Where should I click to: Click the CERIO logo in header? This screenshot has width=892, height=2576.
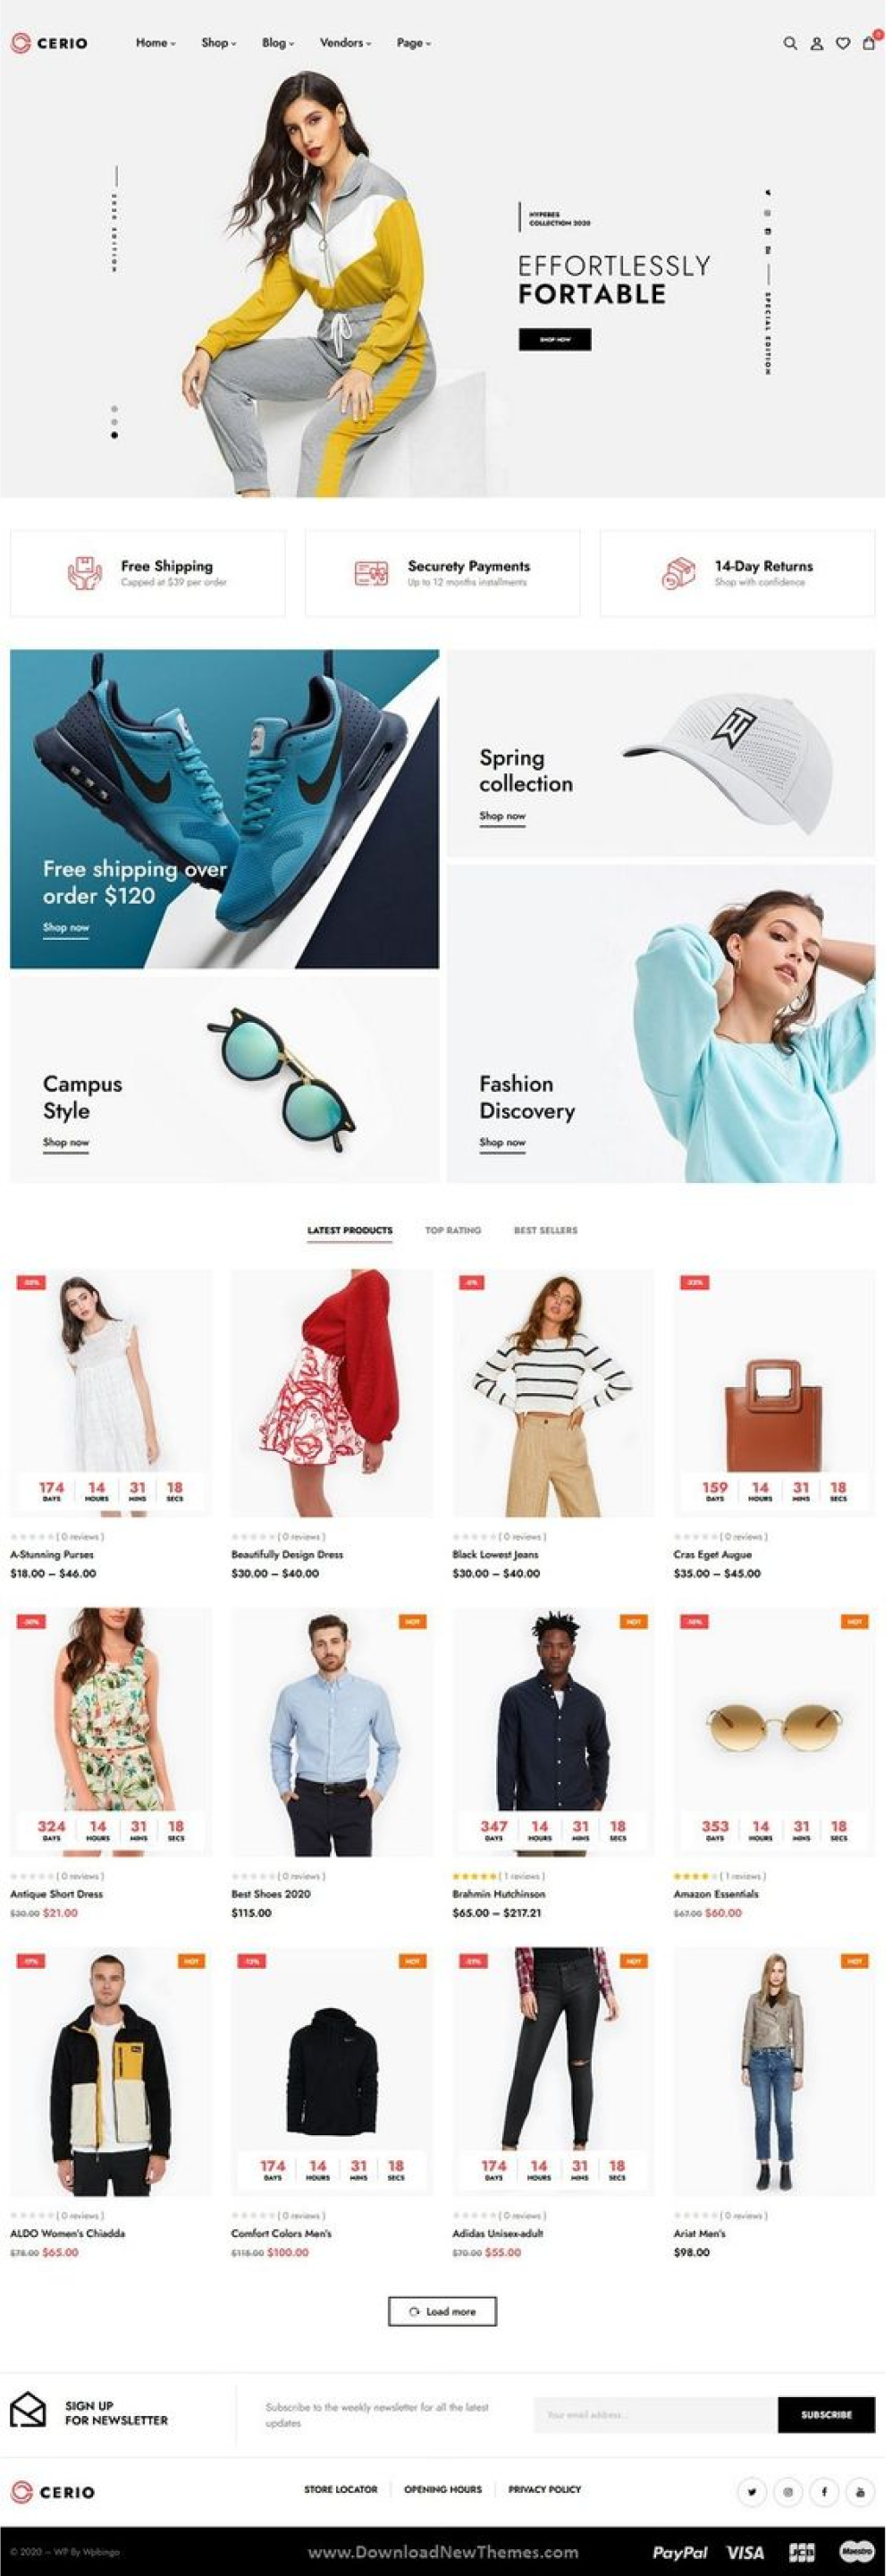(x=49, y=43)
